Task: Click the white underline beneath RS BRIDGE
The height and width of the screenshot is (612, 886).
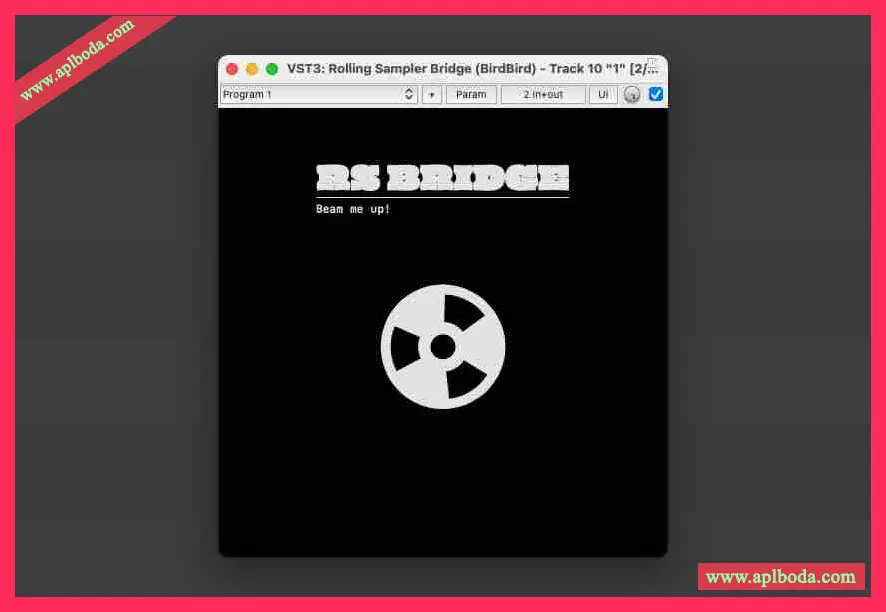Action: pos(442,197)
